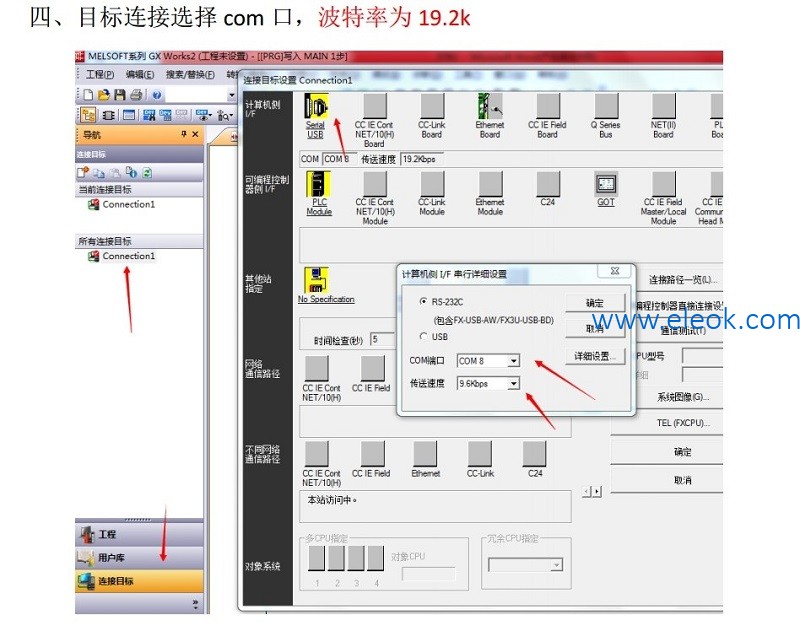
Task: Switch to the 工程 navigation tab
Action: [139, 534]
